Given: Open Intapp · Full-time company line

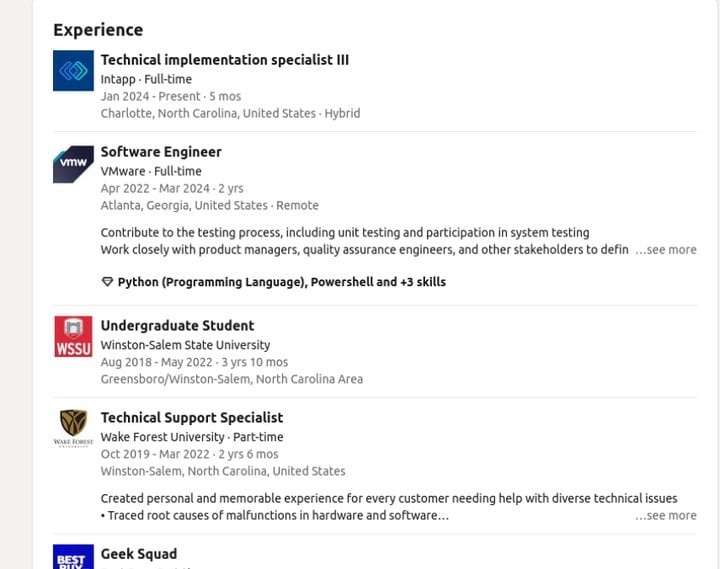Looking at the screenshot, I should click(146, 79).
